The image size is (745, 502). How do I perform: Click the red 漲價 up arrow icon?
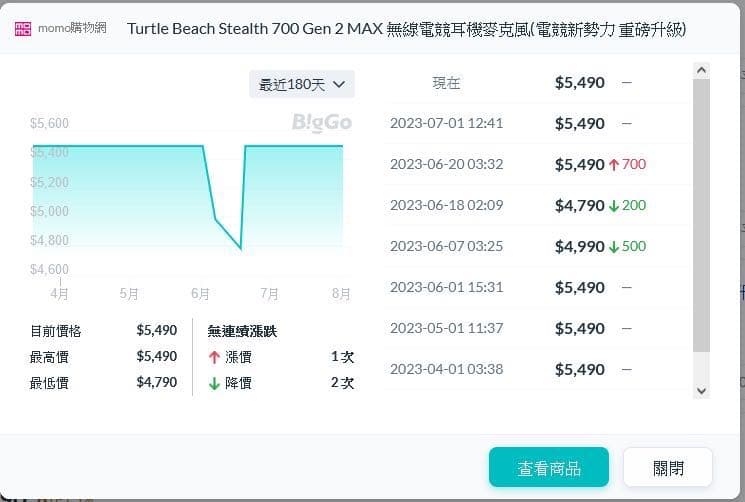(214, 357)
